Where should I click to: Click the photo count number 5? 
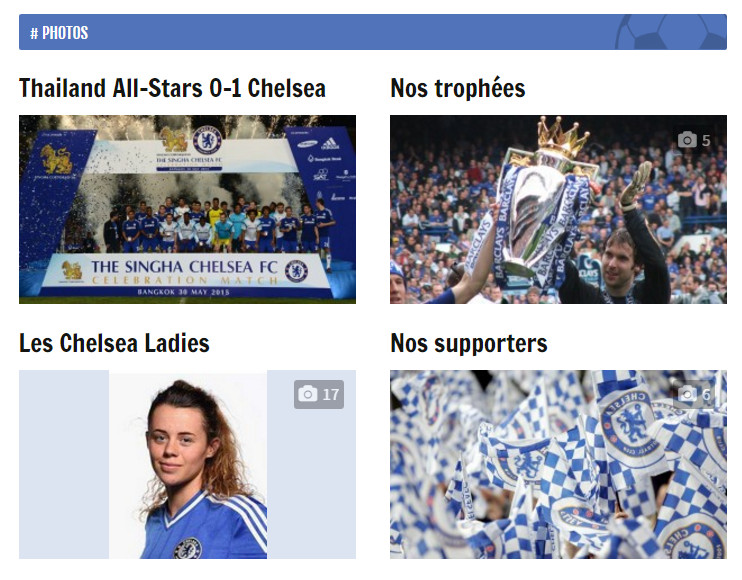point(706,140)
